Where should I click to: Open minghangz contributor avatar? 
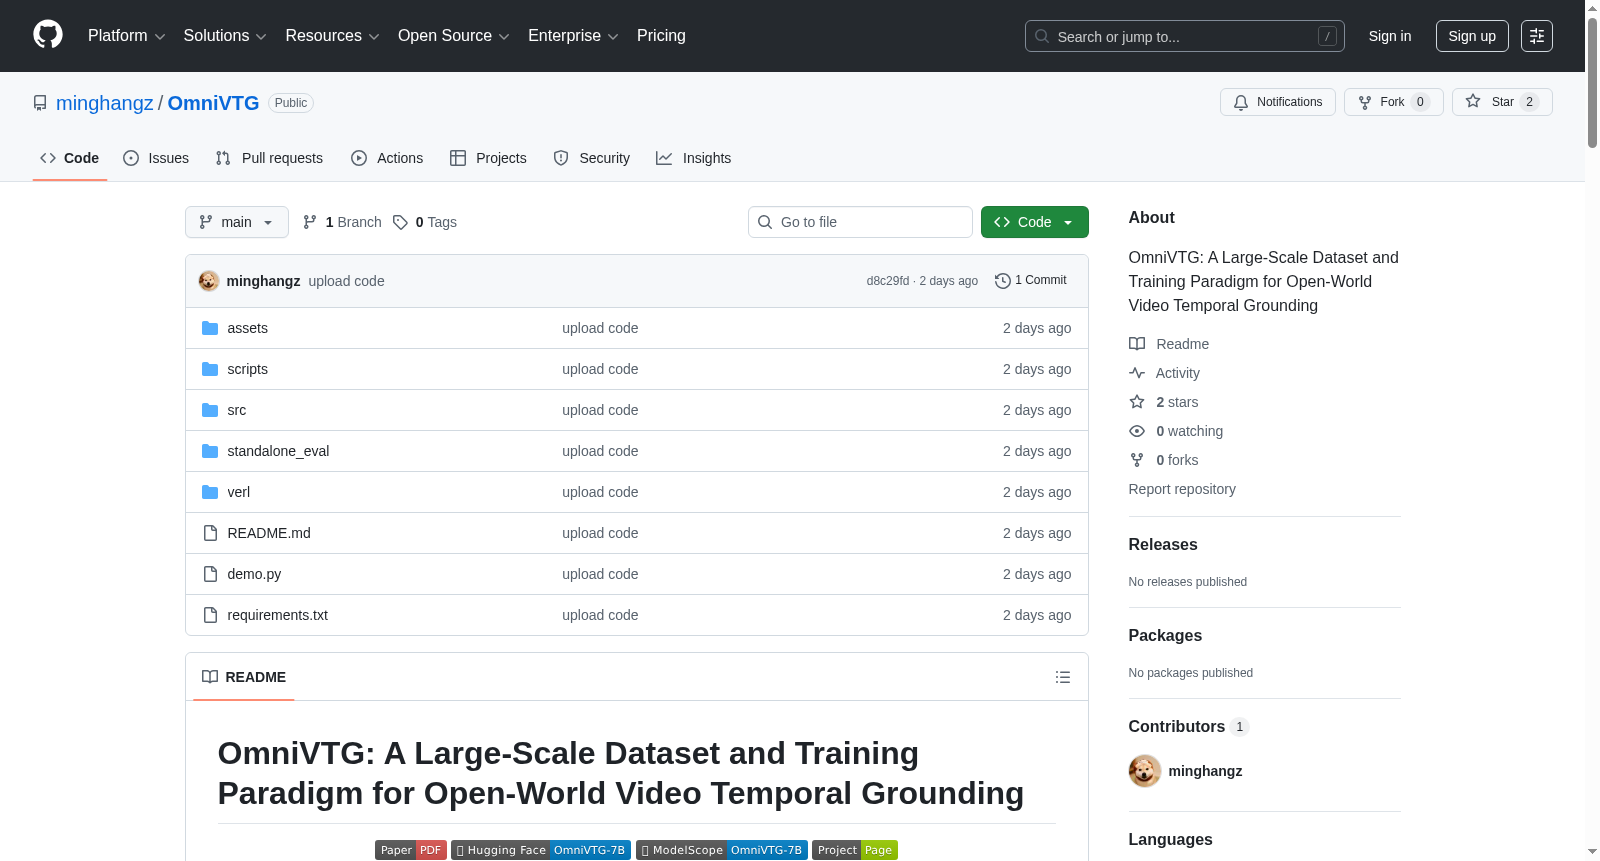click(1145, 771)
